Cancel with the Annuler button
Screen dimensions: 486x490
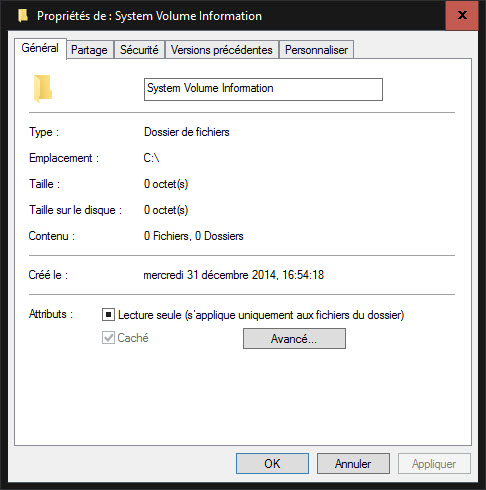click(353, 464)
